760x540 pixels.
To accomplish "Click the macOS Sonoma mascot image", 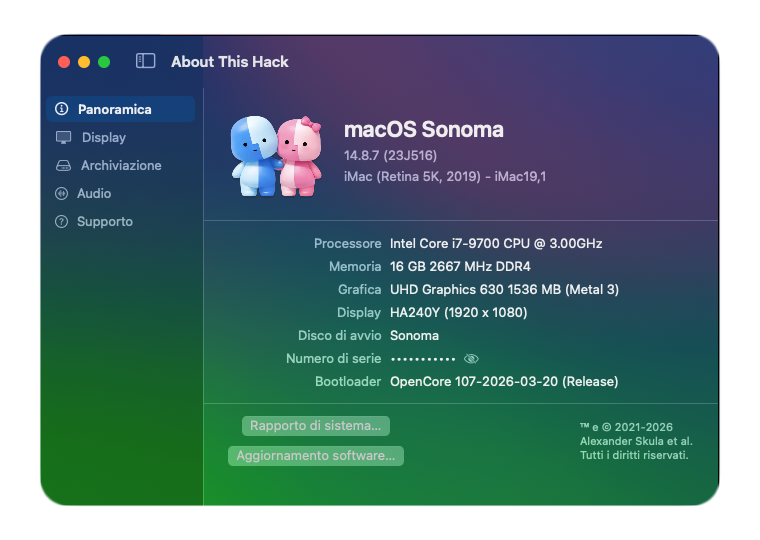I will [276, 155].
